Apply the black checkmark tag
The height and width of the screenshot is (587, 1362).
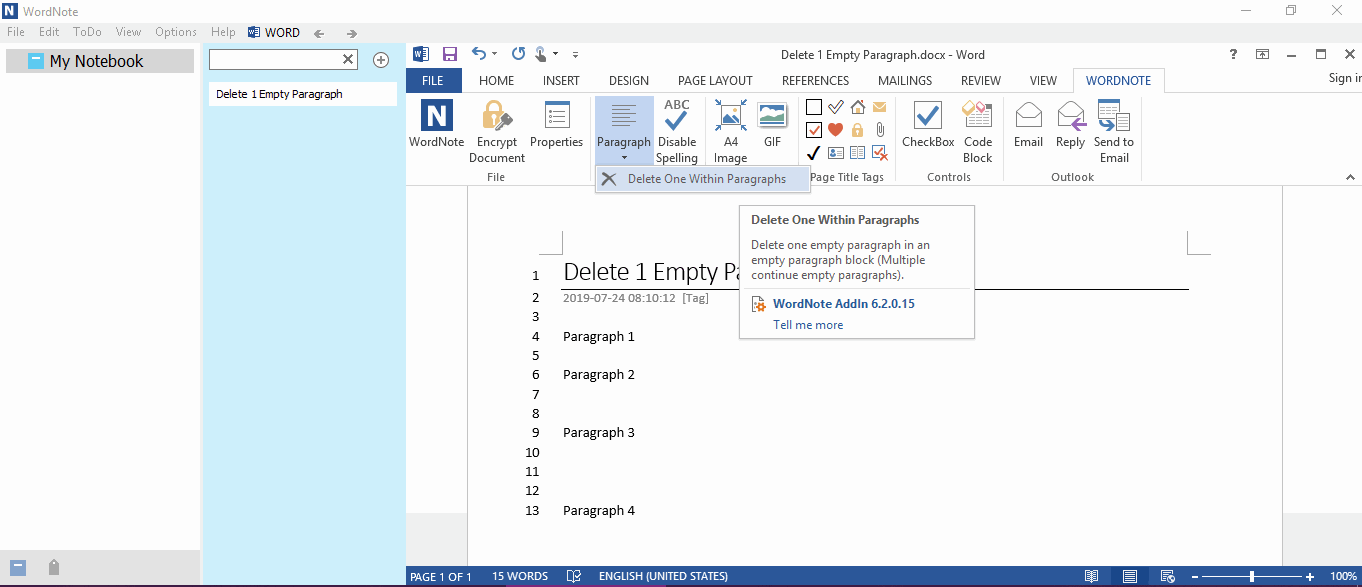(813, 153)
